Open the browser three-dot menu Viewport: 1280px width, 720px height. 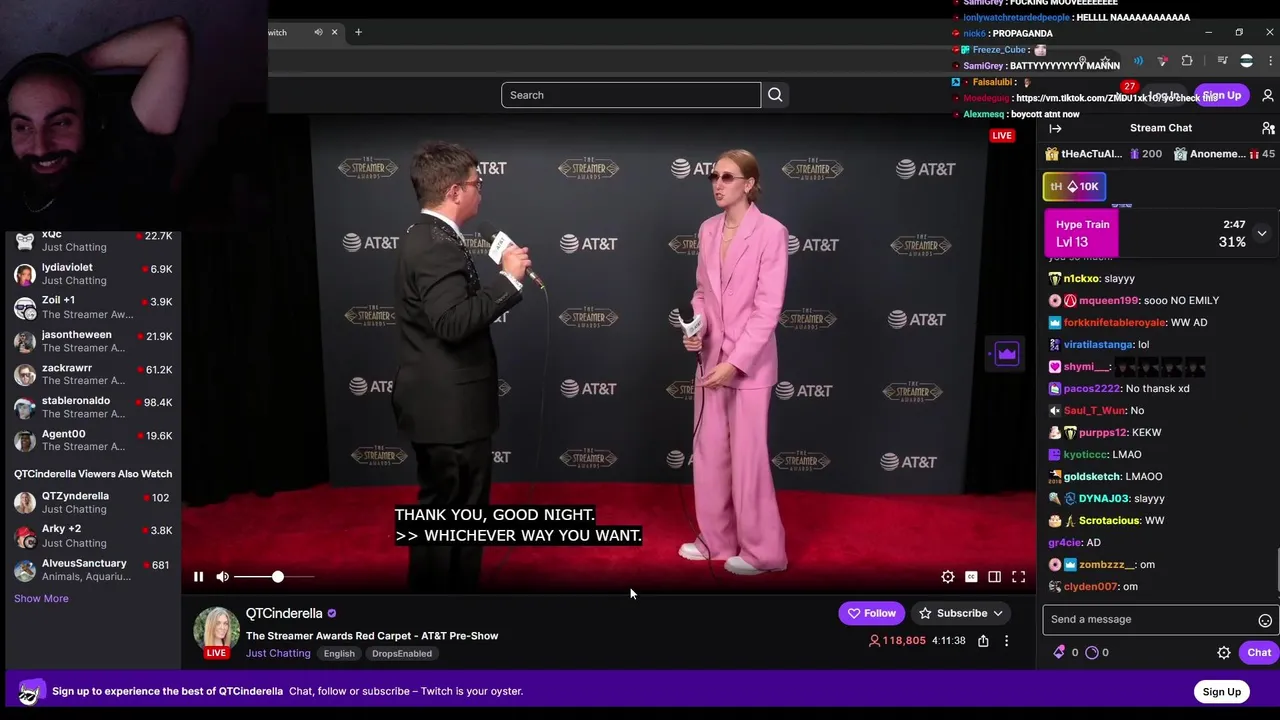coord(1269,61)
